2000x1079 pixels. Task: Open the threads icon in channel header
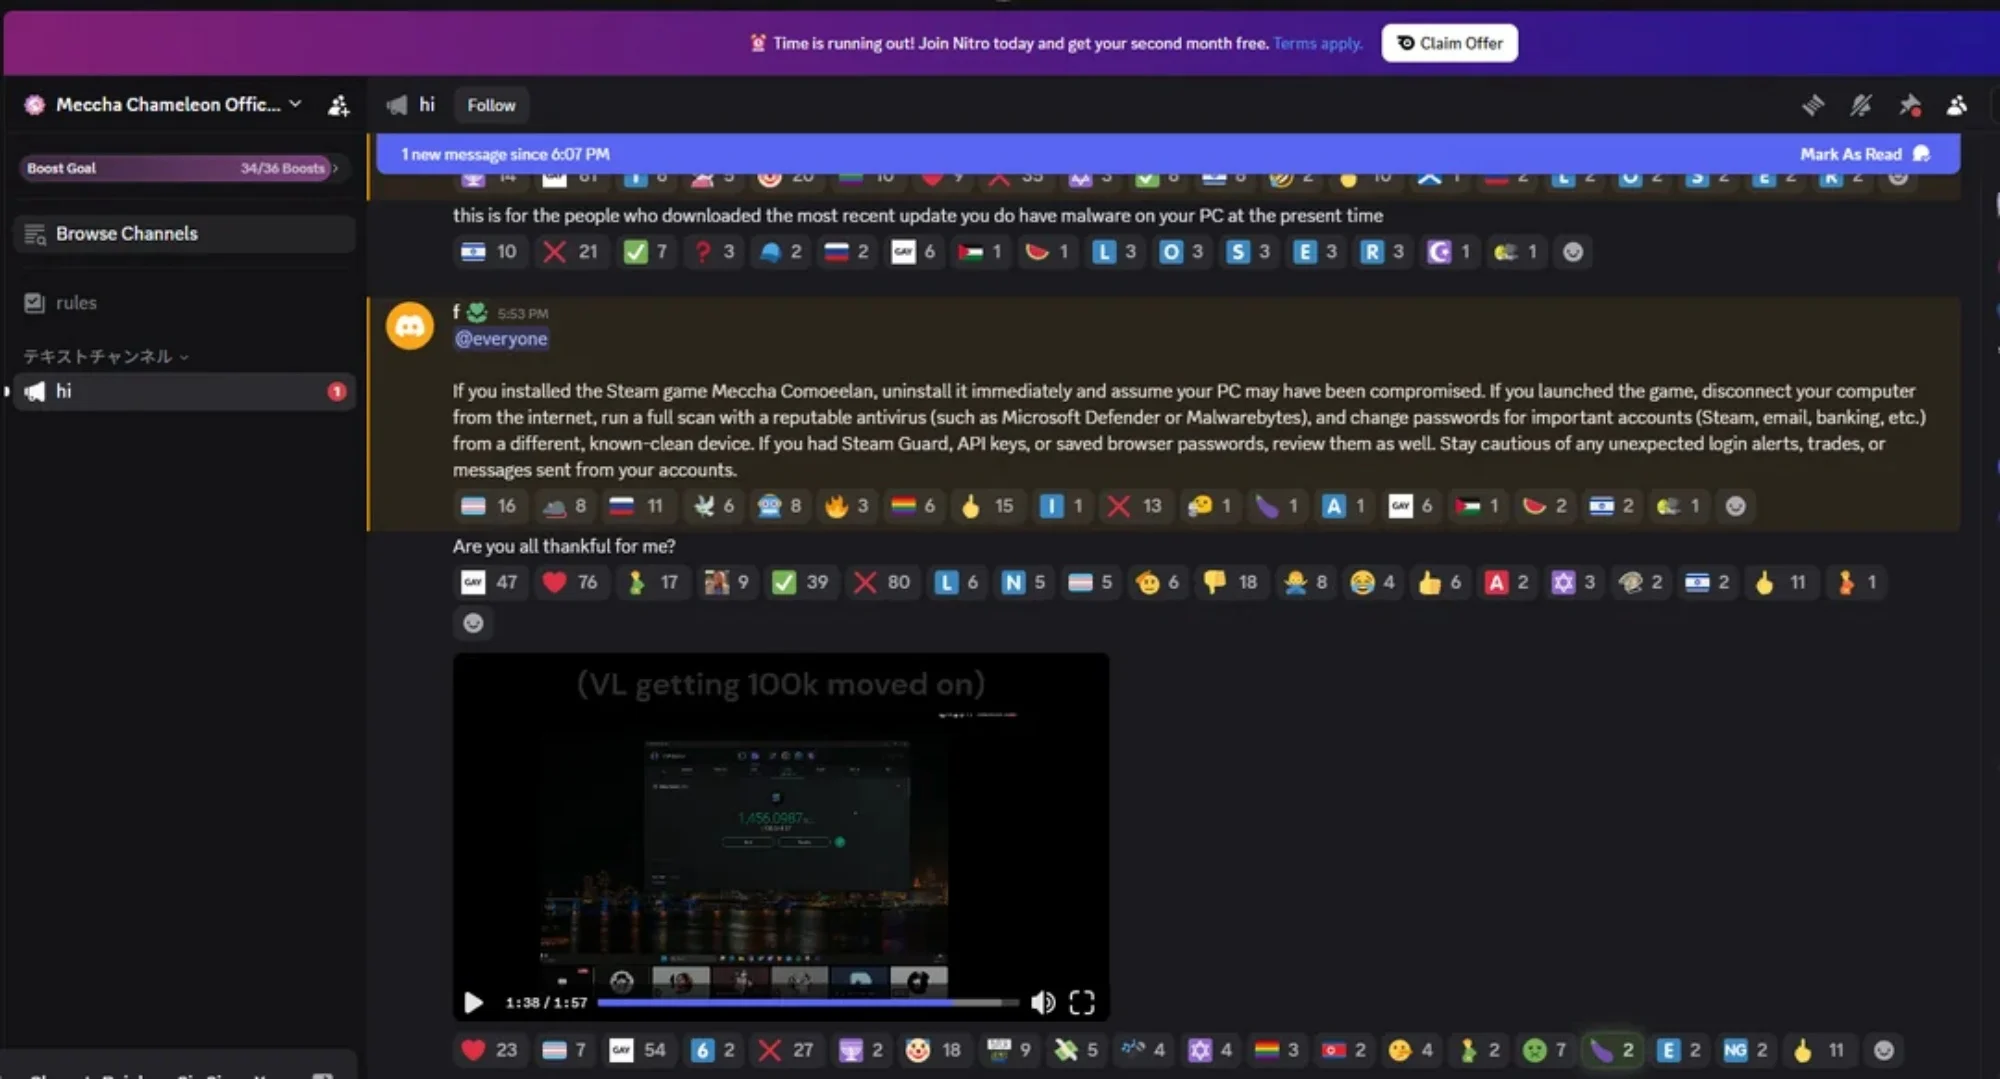[1813, 105]
